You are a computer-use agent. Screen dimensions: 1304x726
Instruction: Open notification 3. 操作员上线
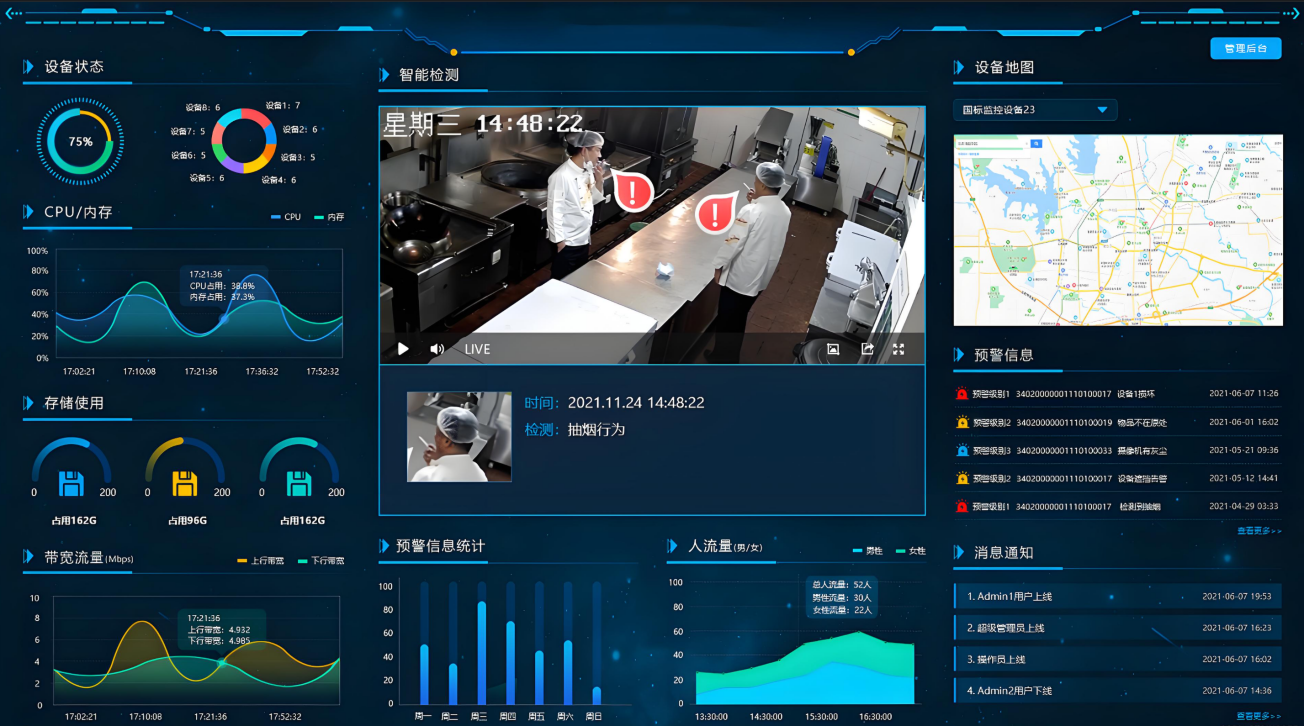[1118, 660]
